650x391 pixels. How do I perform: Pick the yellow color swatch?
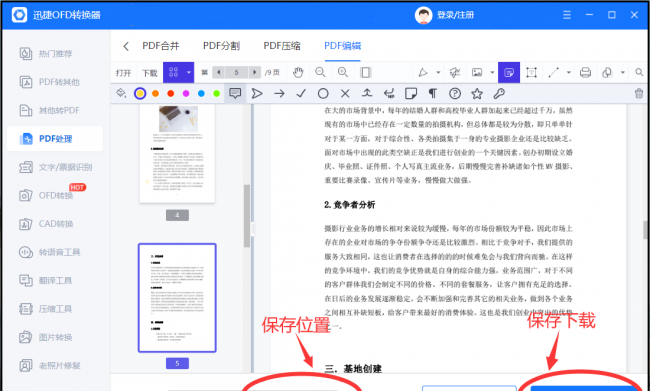[140, 94]
